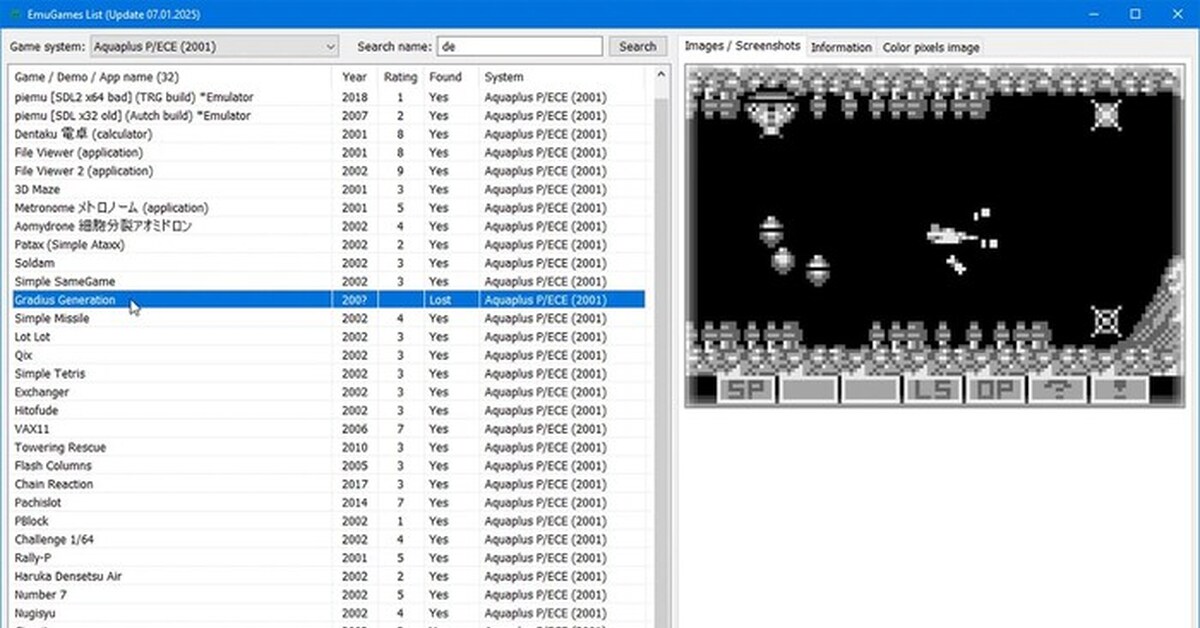Click the System column header
This screenshot has height=628, width=1200.
pyautogui.click(x=505, y=76)
